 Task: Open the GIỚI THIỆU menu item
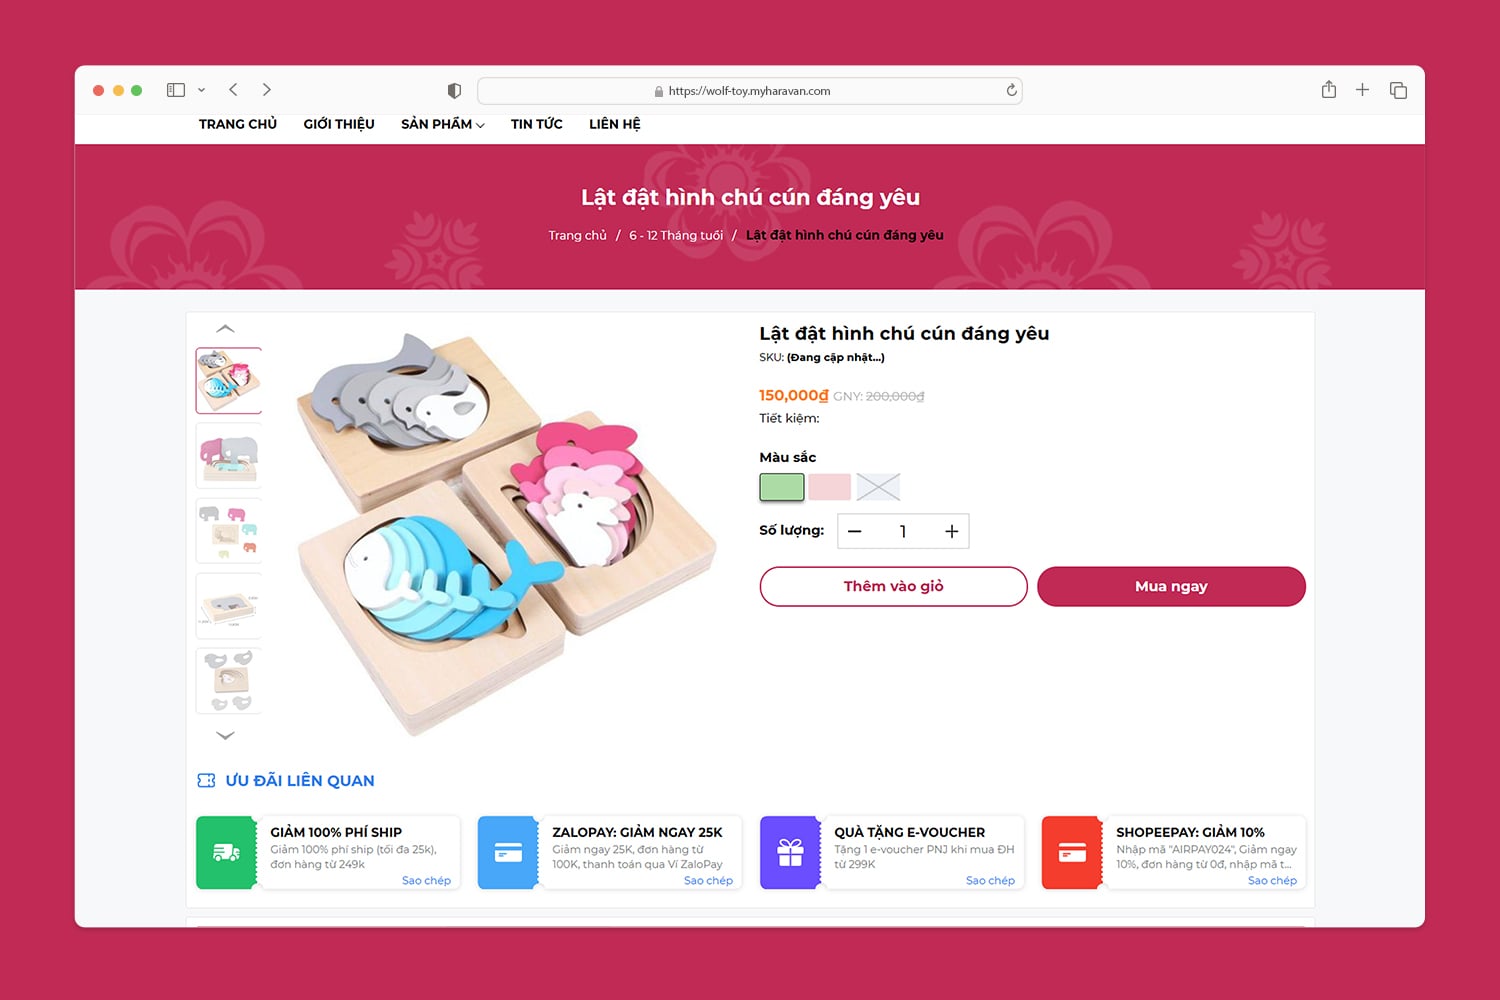(x=339, y=124)
